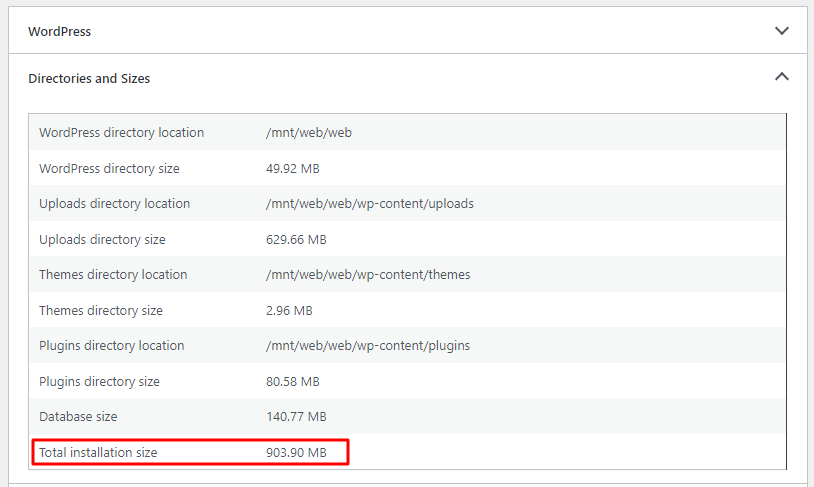The height and width of the screenshot is (487, 814).
Task: Select the WordPress directory location label
Action: coord(121,132)
